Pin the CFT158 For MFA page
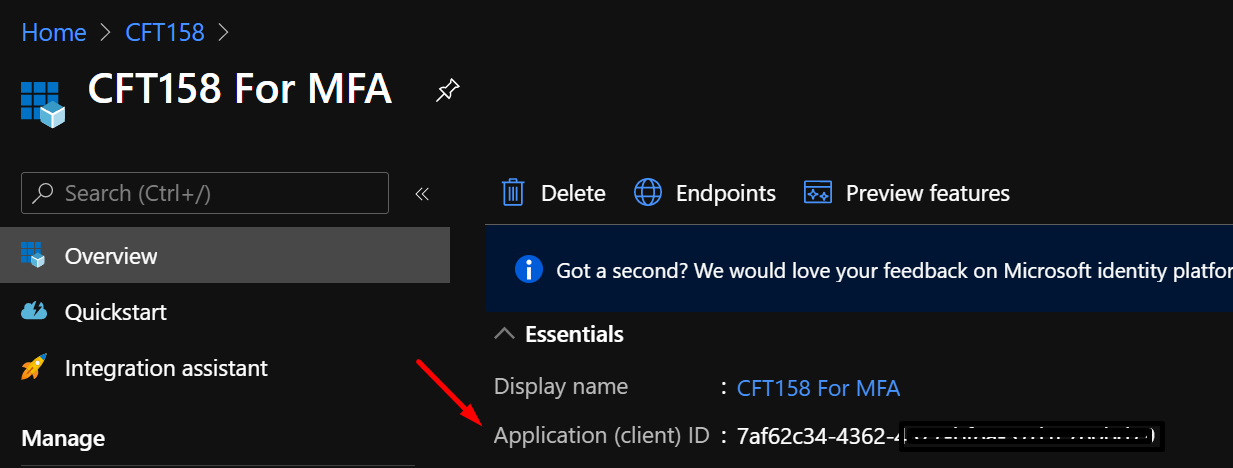Image resolution: width=1233 pixels, height=468 pixels. coord(447,92)
